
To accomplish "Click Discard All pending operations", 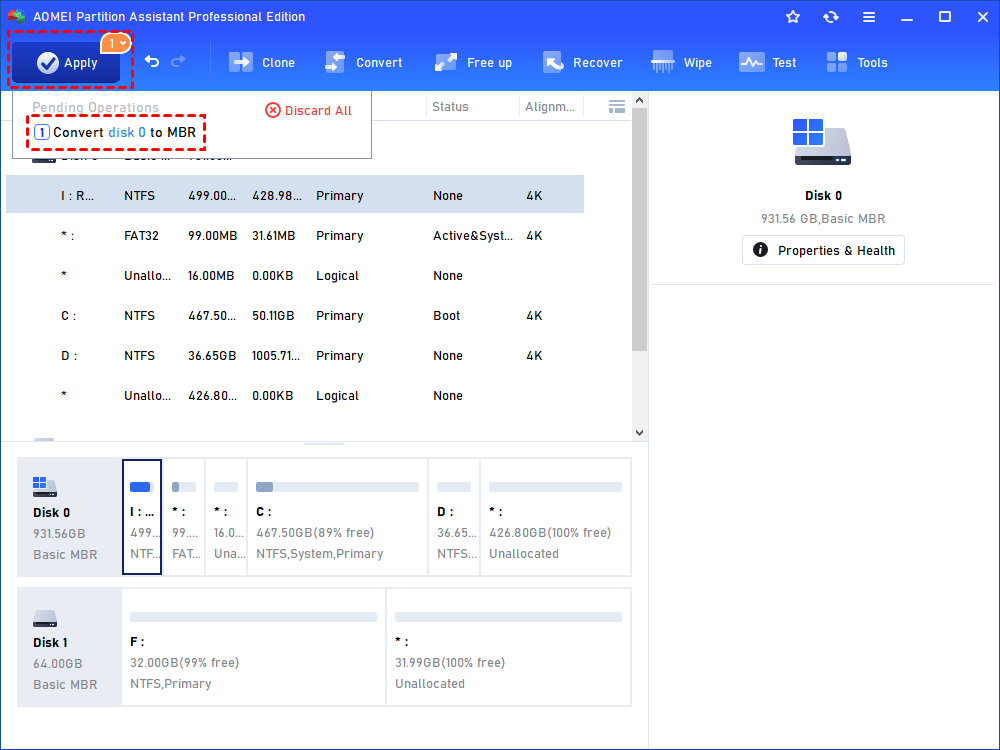I will (x=309, y=110).
